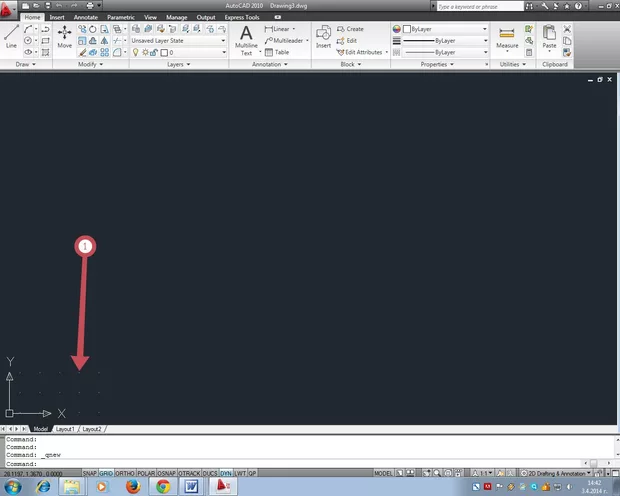This screenshot has width=620, height=496.
Task: Select the Hatch tool in Draw
Action: (45, 52)
